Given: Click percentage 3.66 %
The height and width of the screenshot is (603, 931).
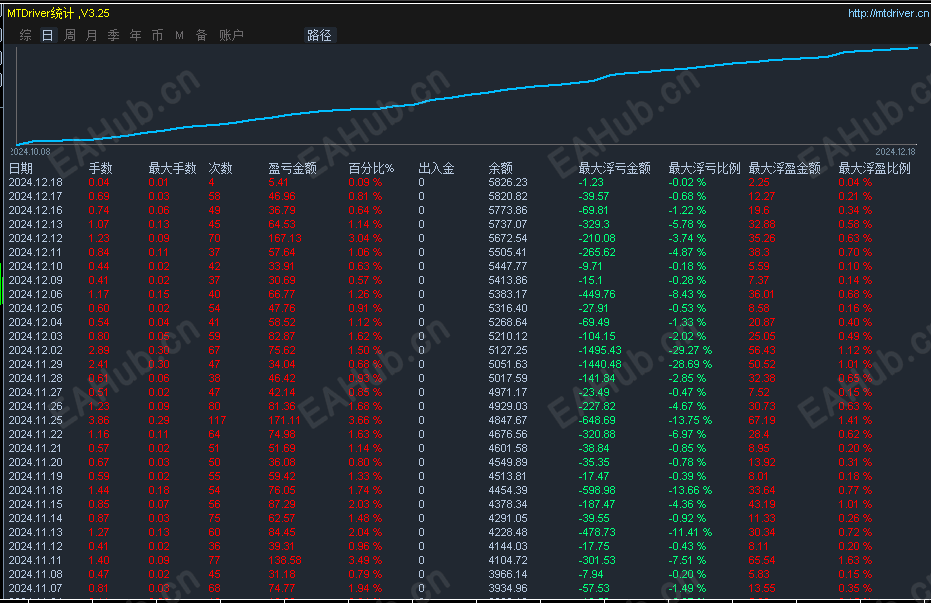Looking at the screenshot, I should [365, 420].
